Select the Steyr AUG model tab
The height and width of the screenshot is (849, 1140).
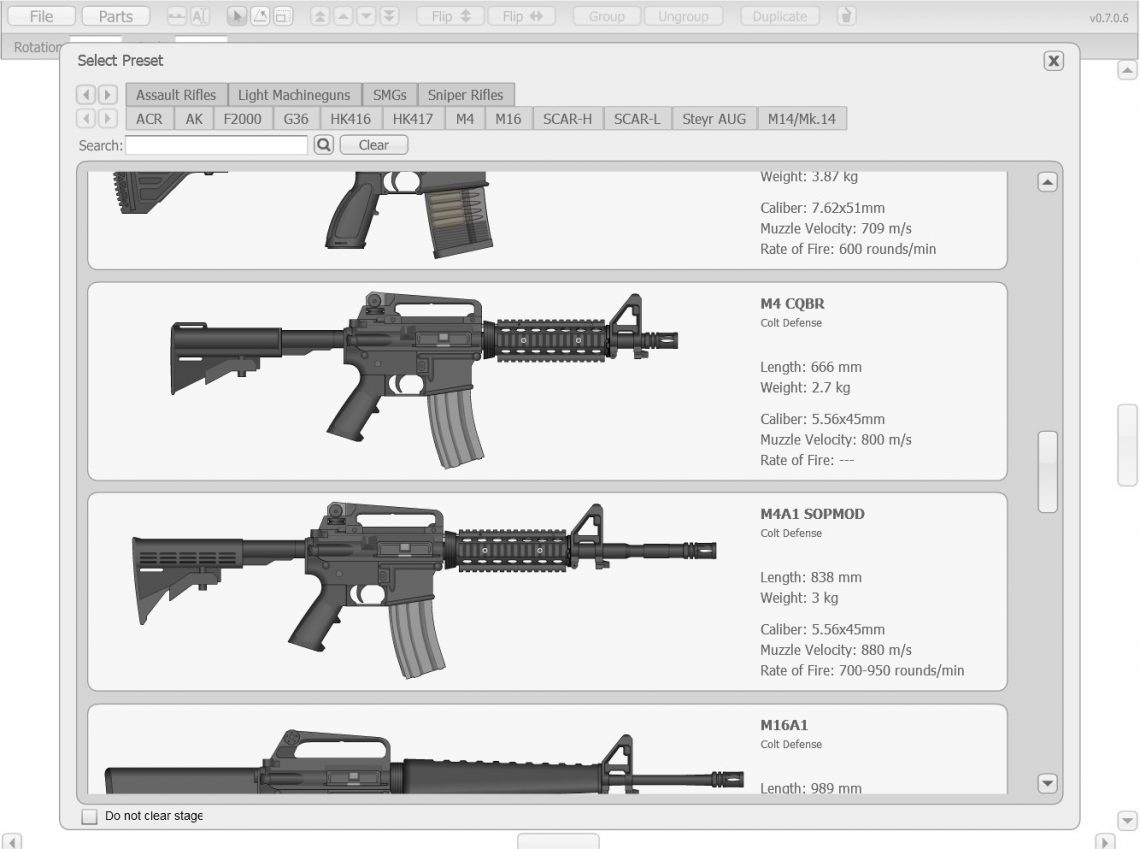point(714,118)
